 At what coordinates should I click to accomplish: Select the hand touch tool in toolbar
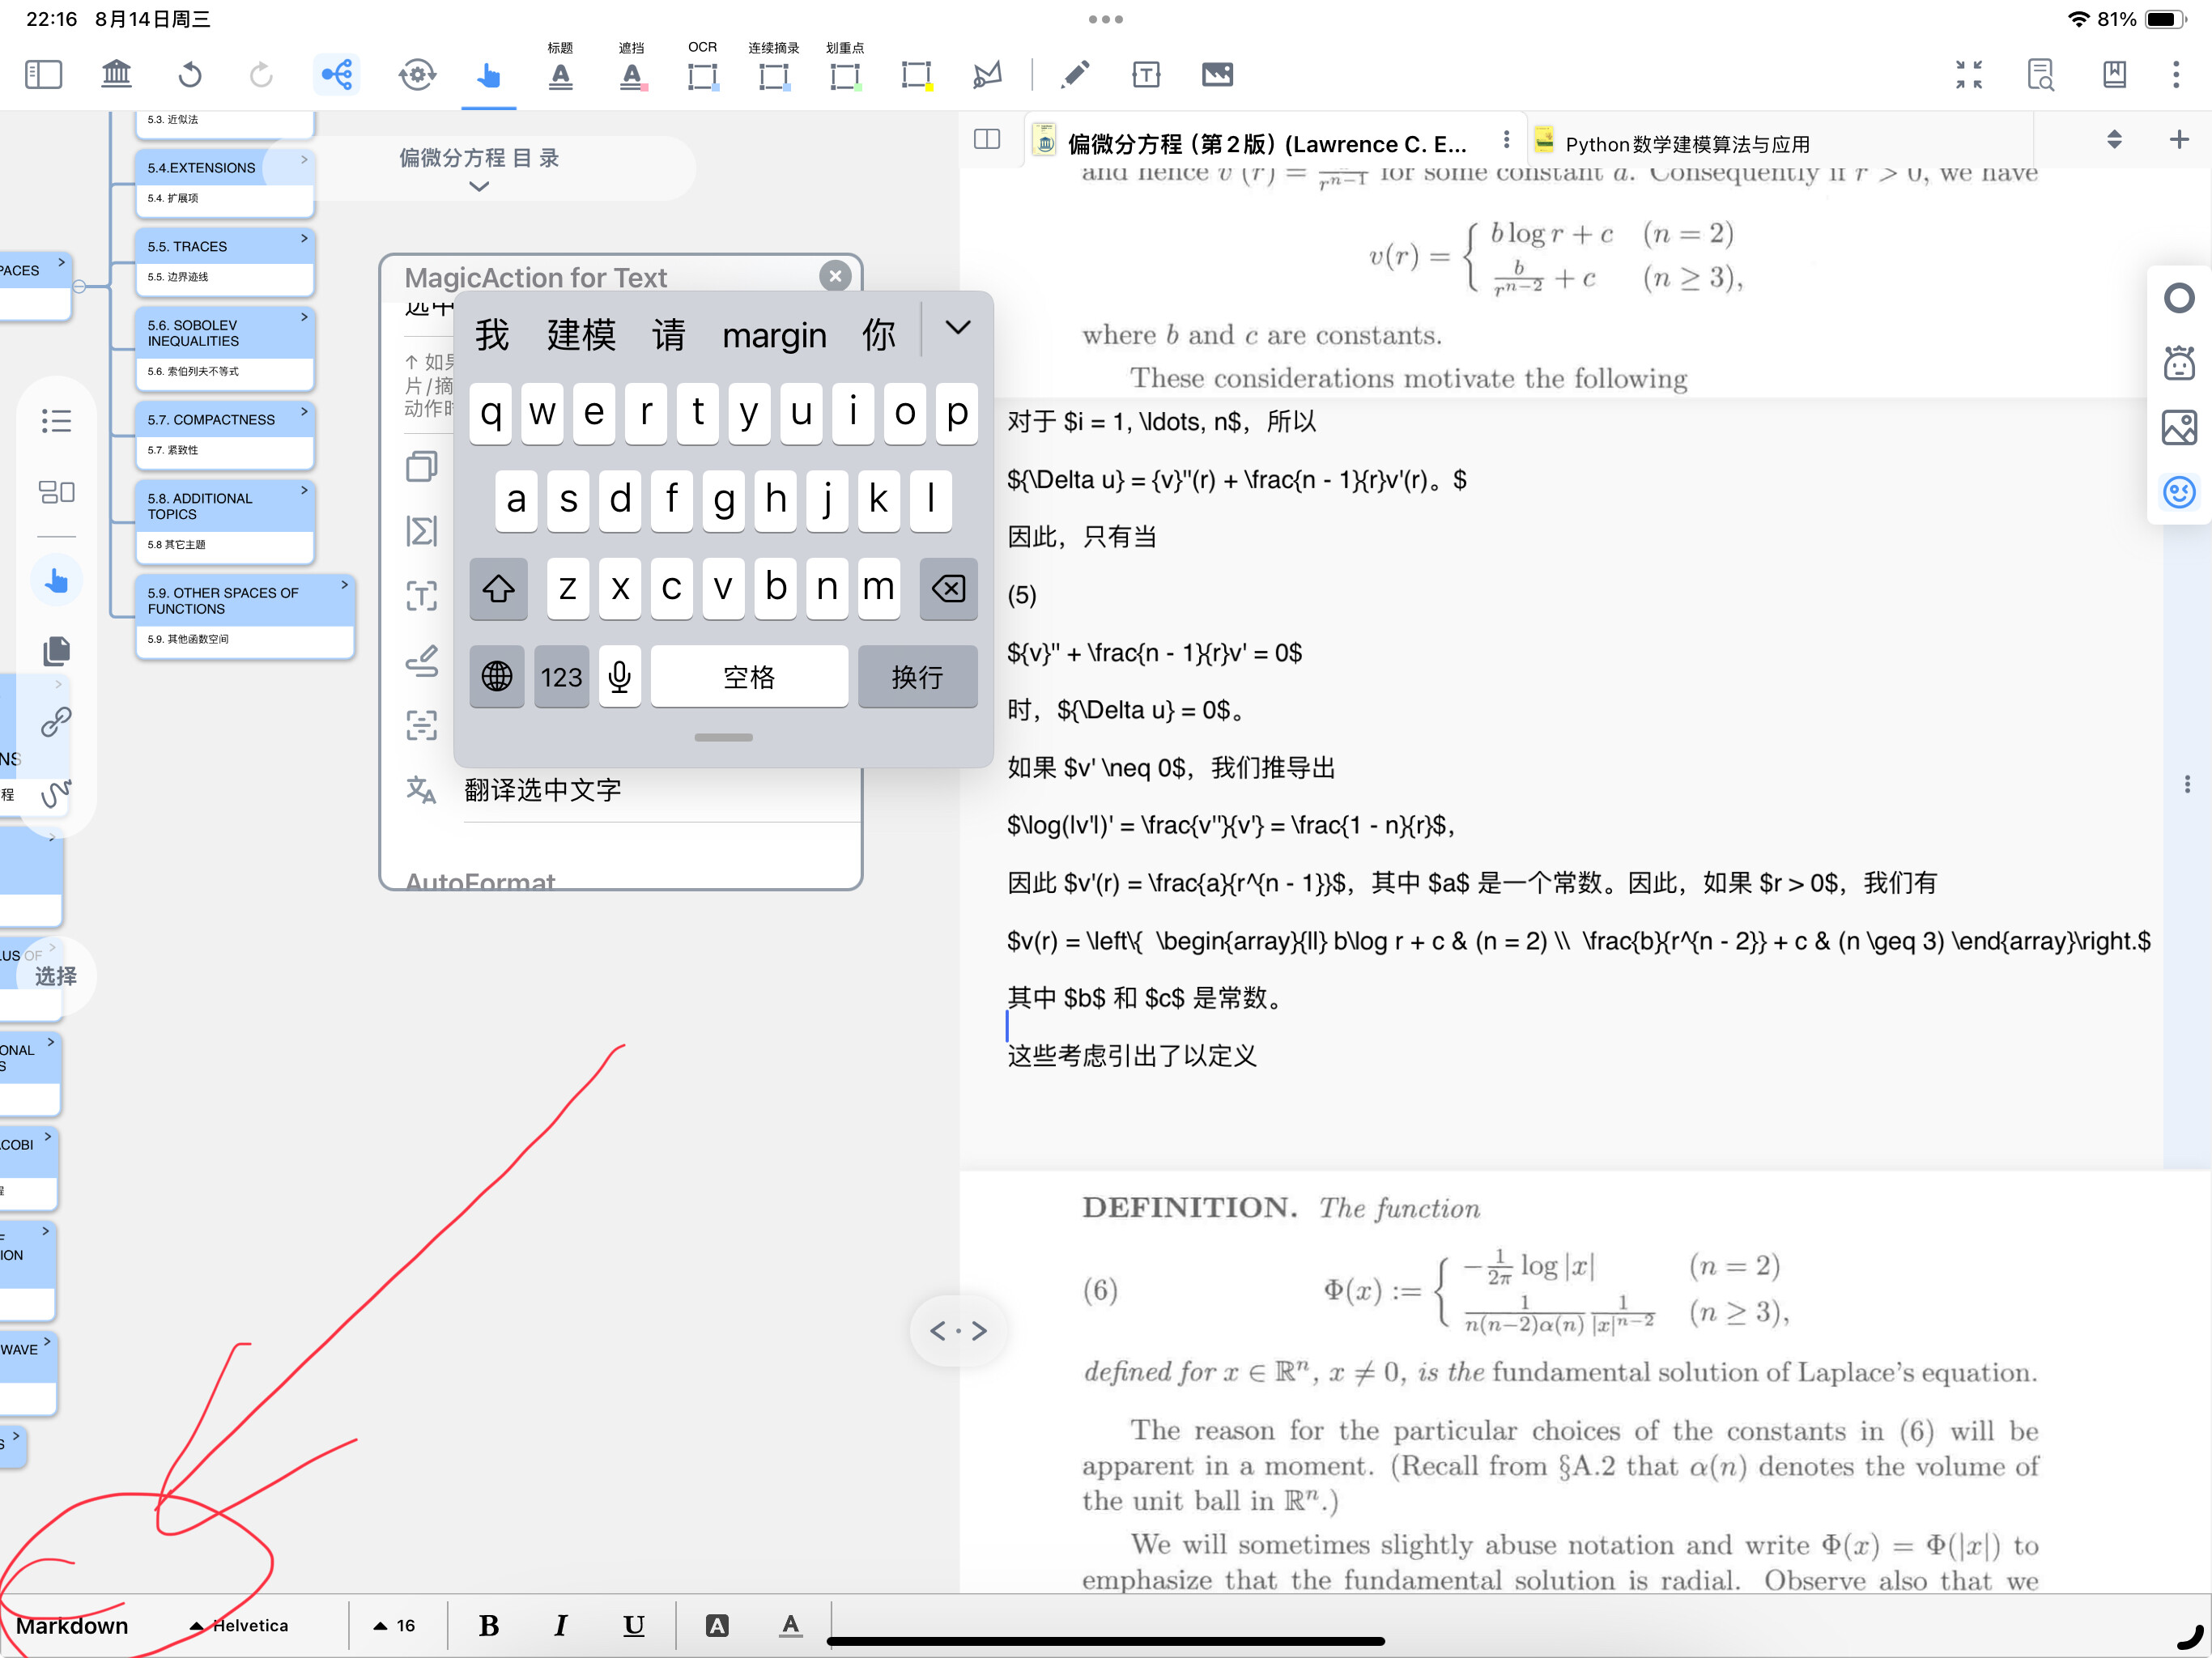coord(489,75)
